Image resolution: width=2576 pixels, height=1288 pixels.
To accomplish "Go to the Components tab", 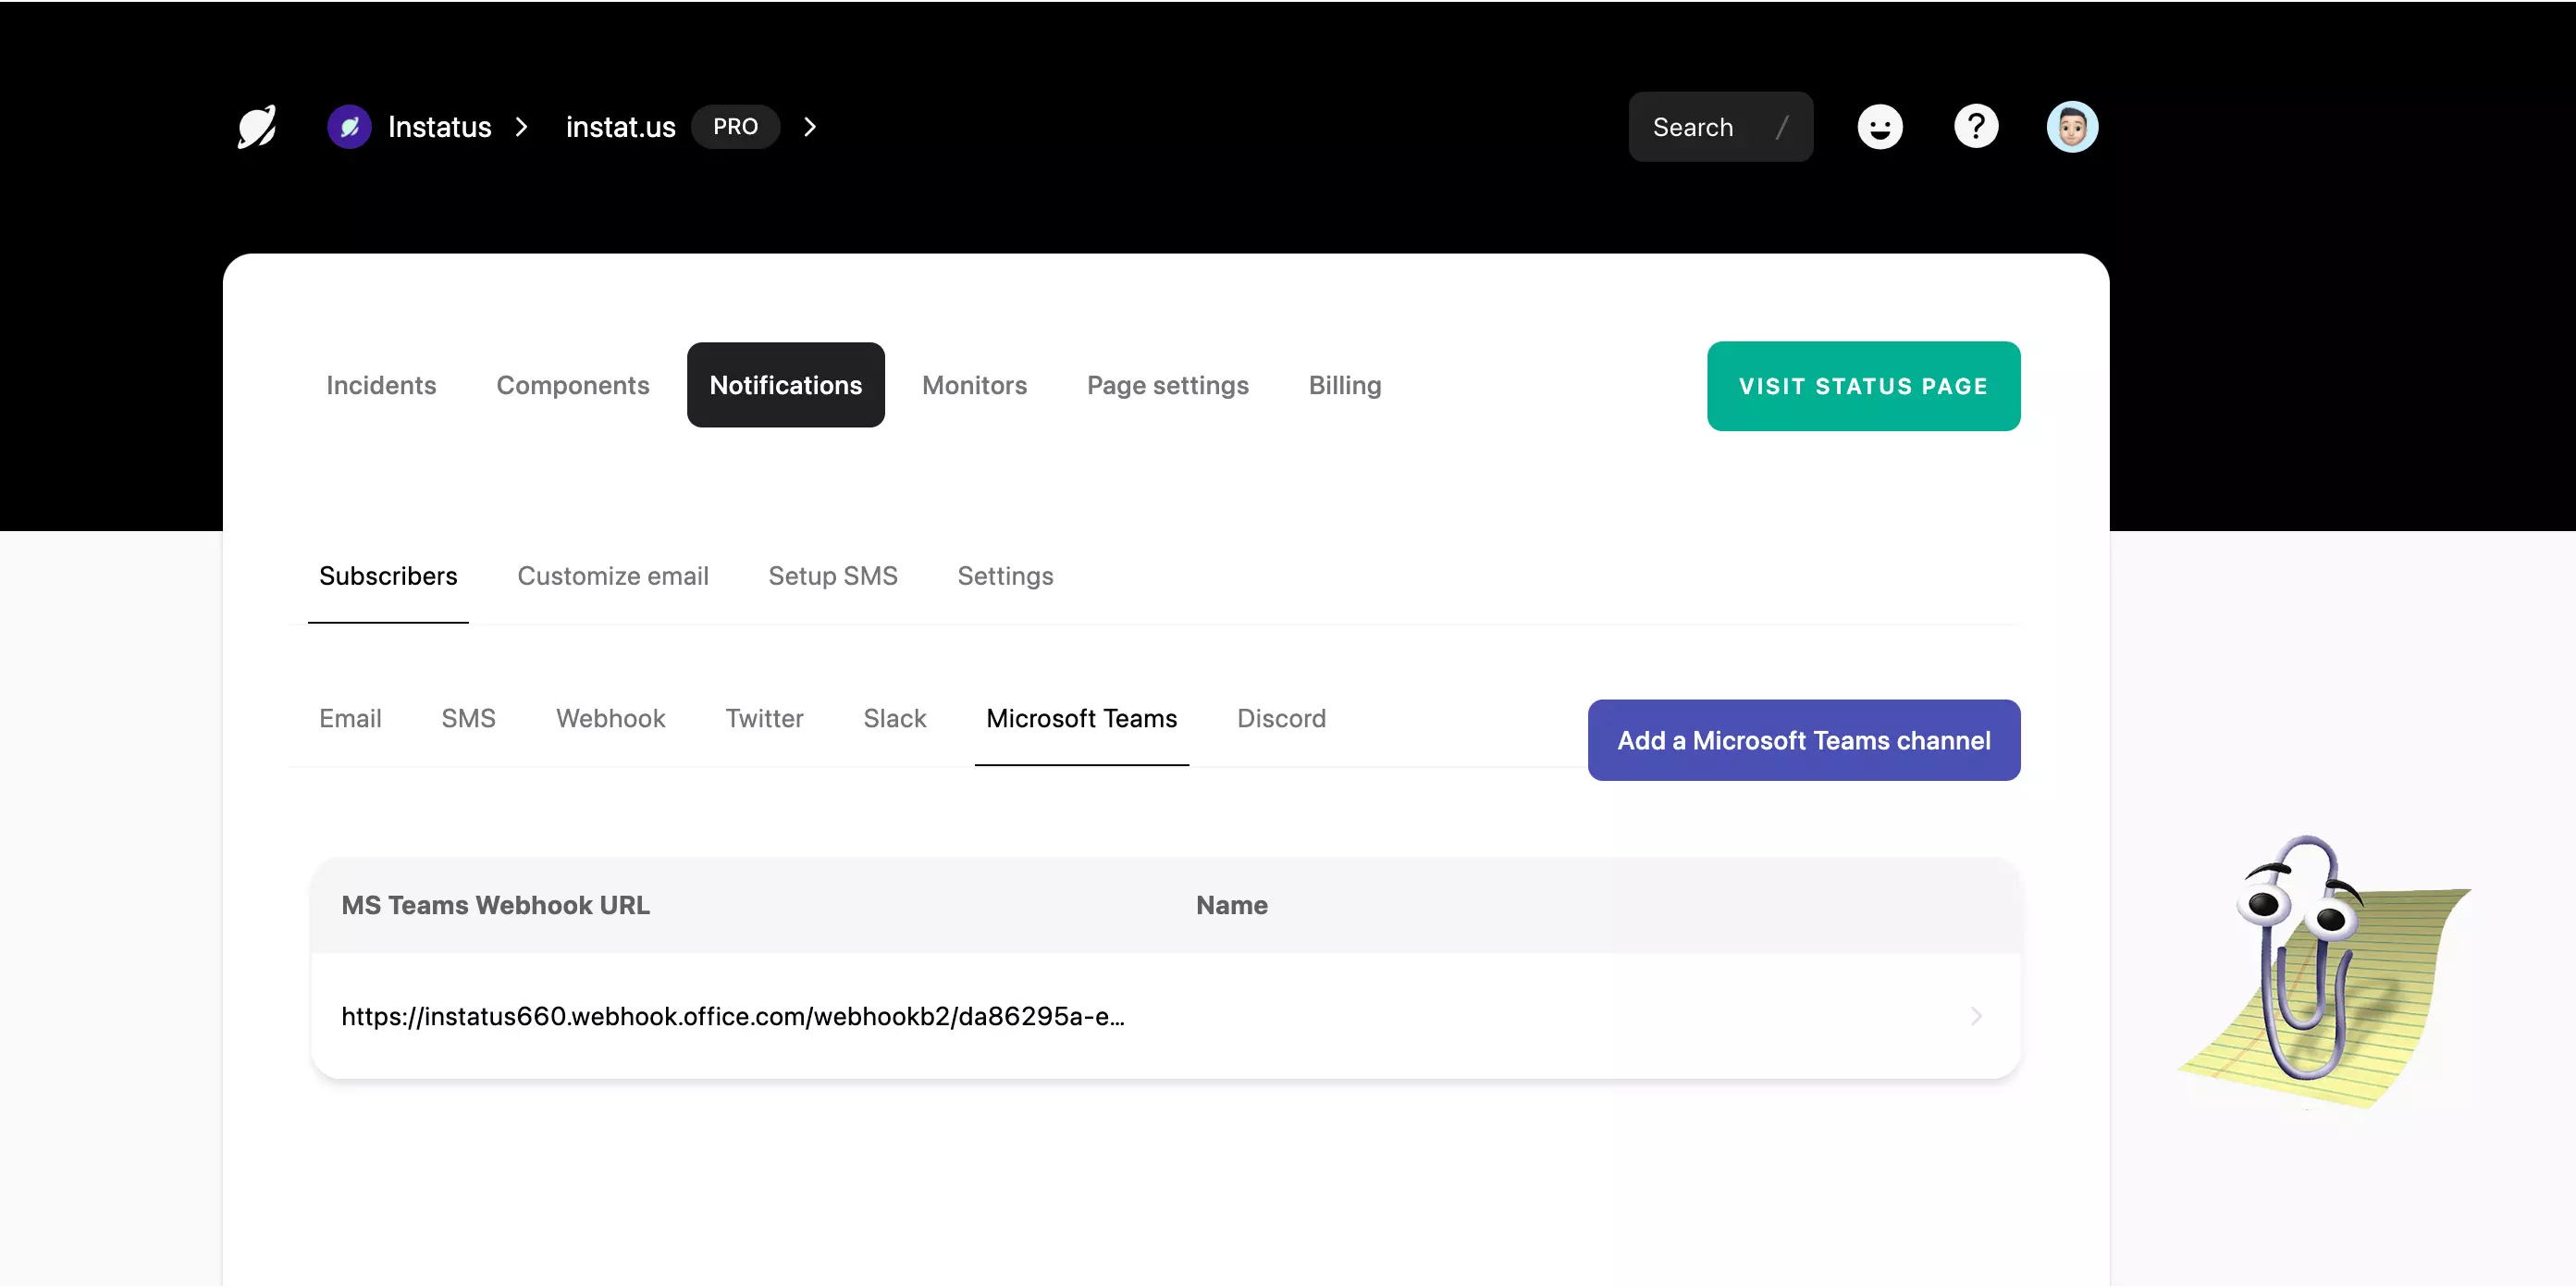I will pyautogui.click(x=573, y=385).
